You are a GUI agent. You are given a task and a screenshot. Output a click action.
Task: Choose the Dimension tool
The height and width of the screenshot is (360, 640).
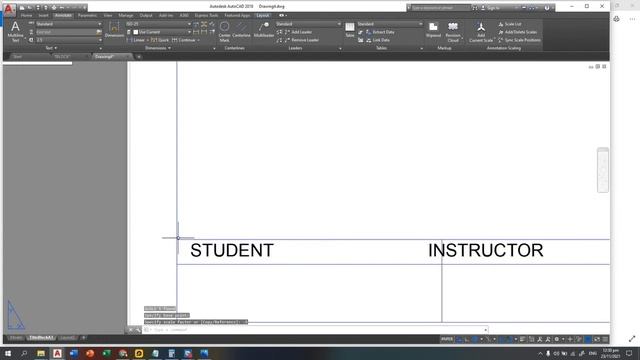coord(114,30)
